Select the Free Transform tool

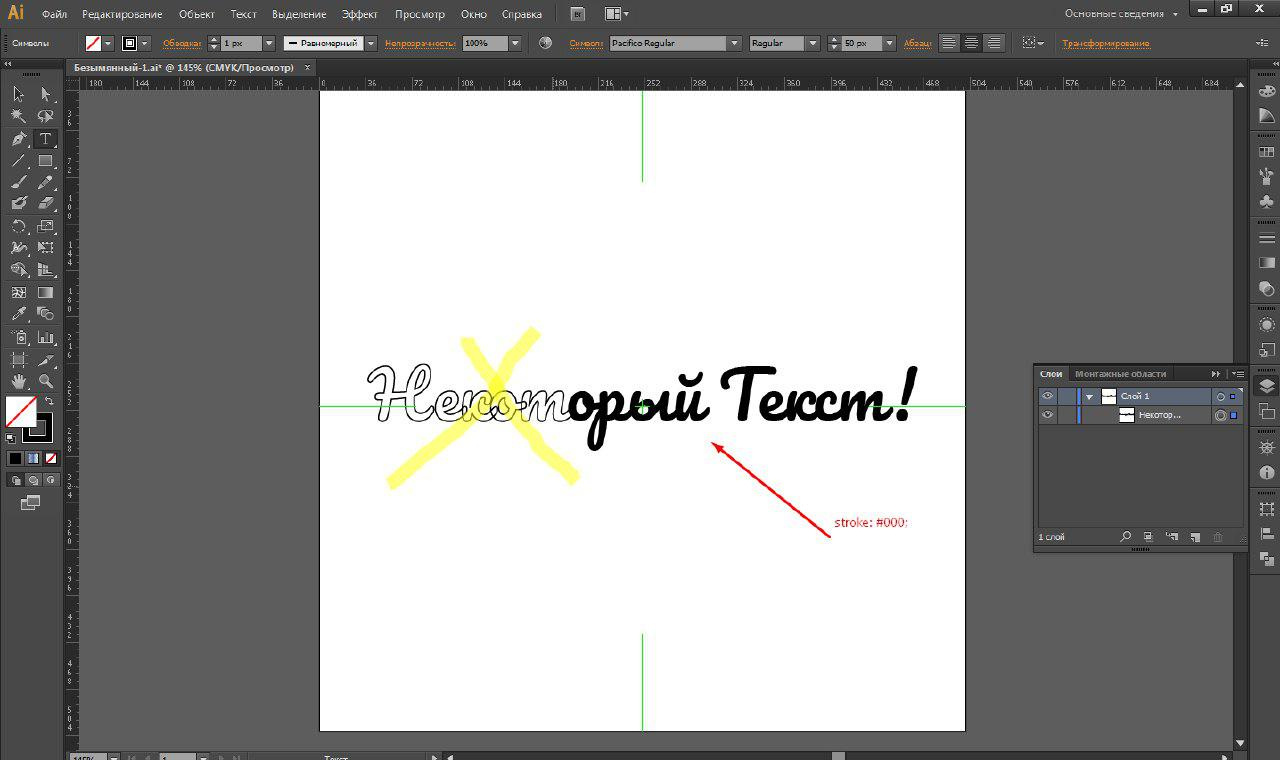pyautogui.click(x=45, y=247)
